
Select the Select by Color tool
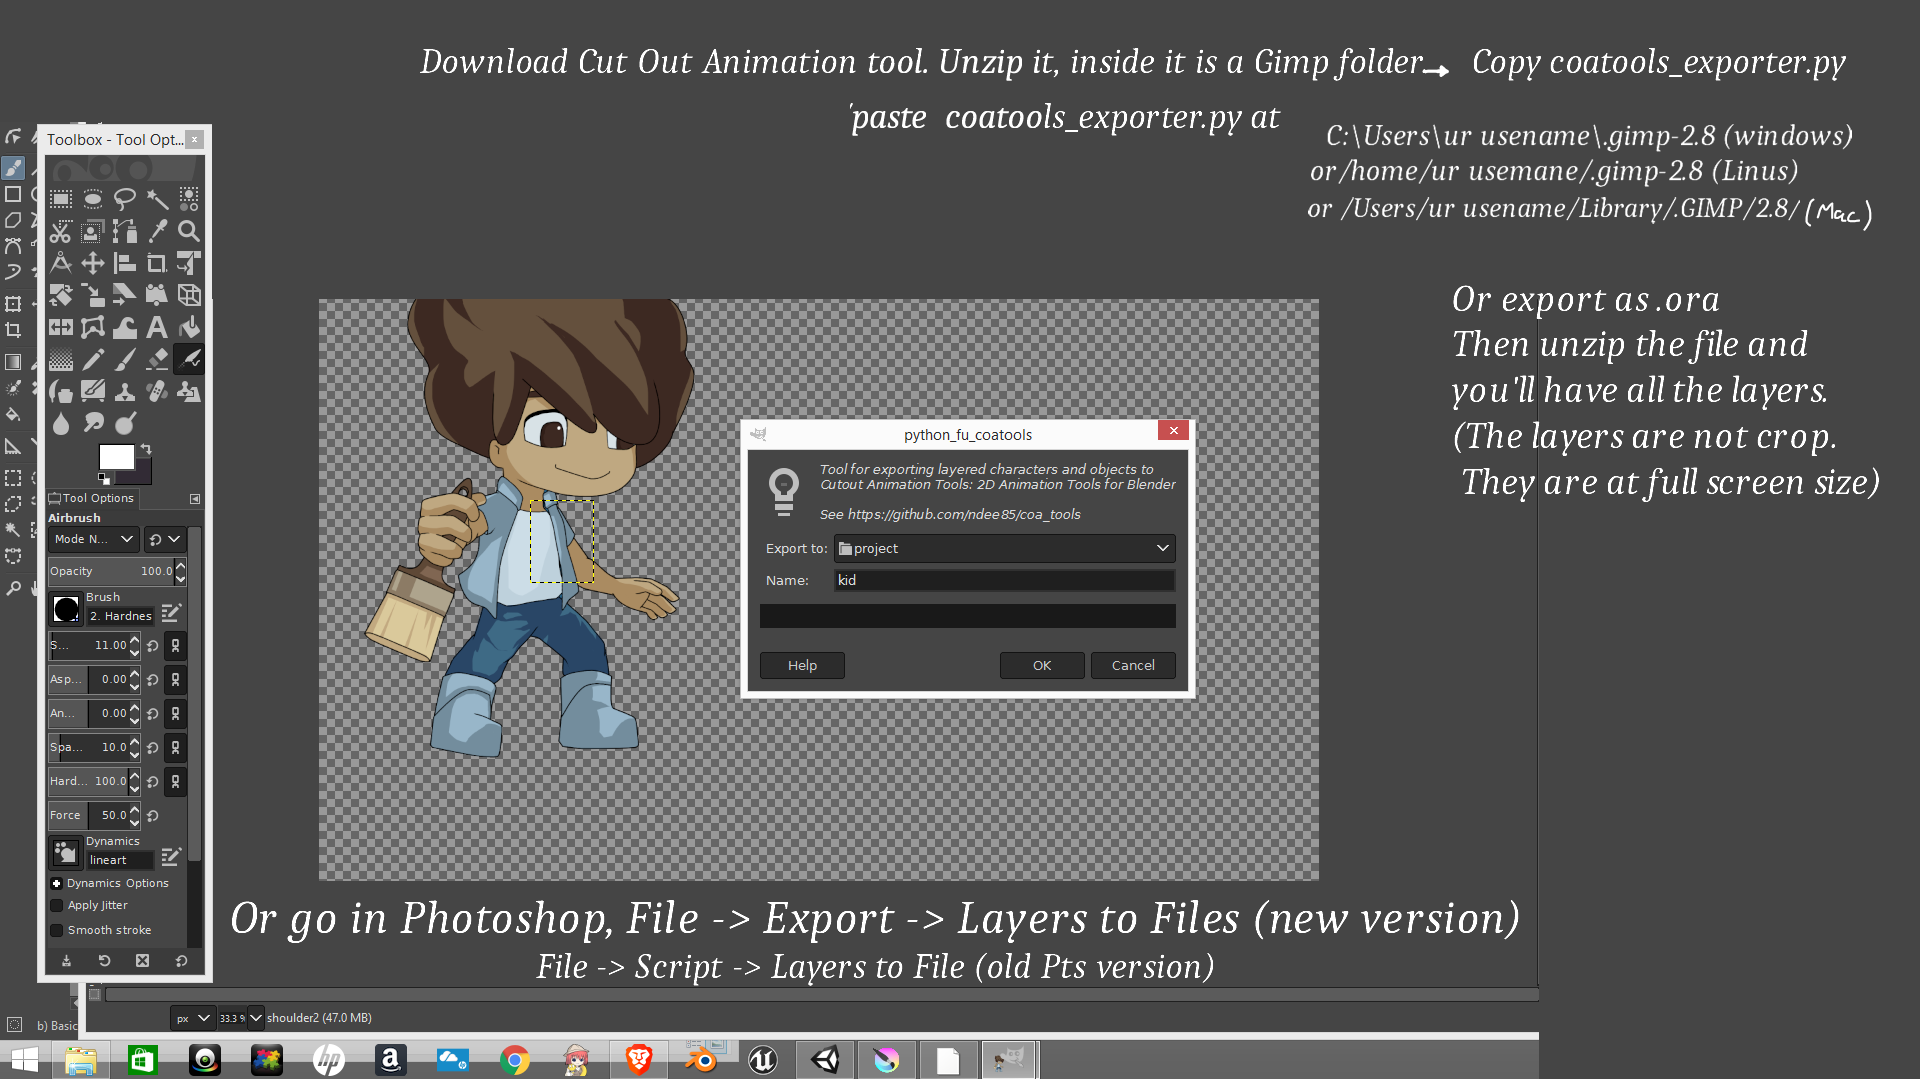click(189, 198)
